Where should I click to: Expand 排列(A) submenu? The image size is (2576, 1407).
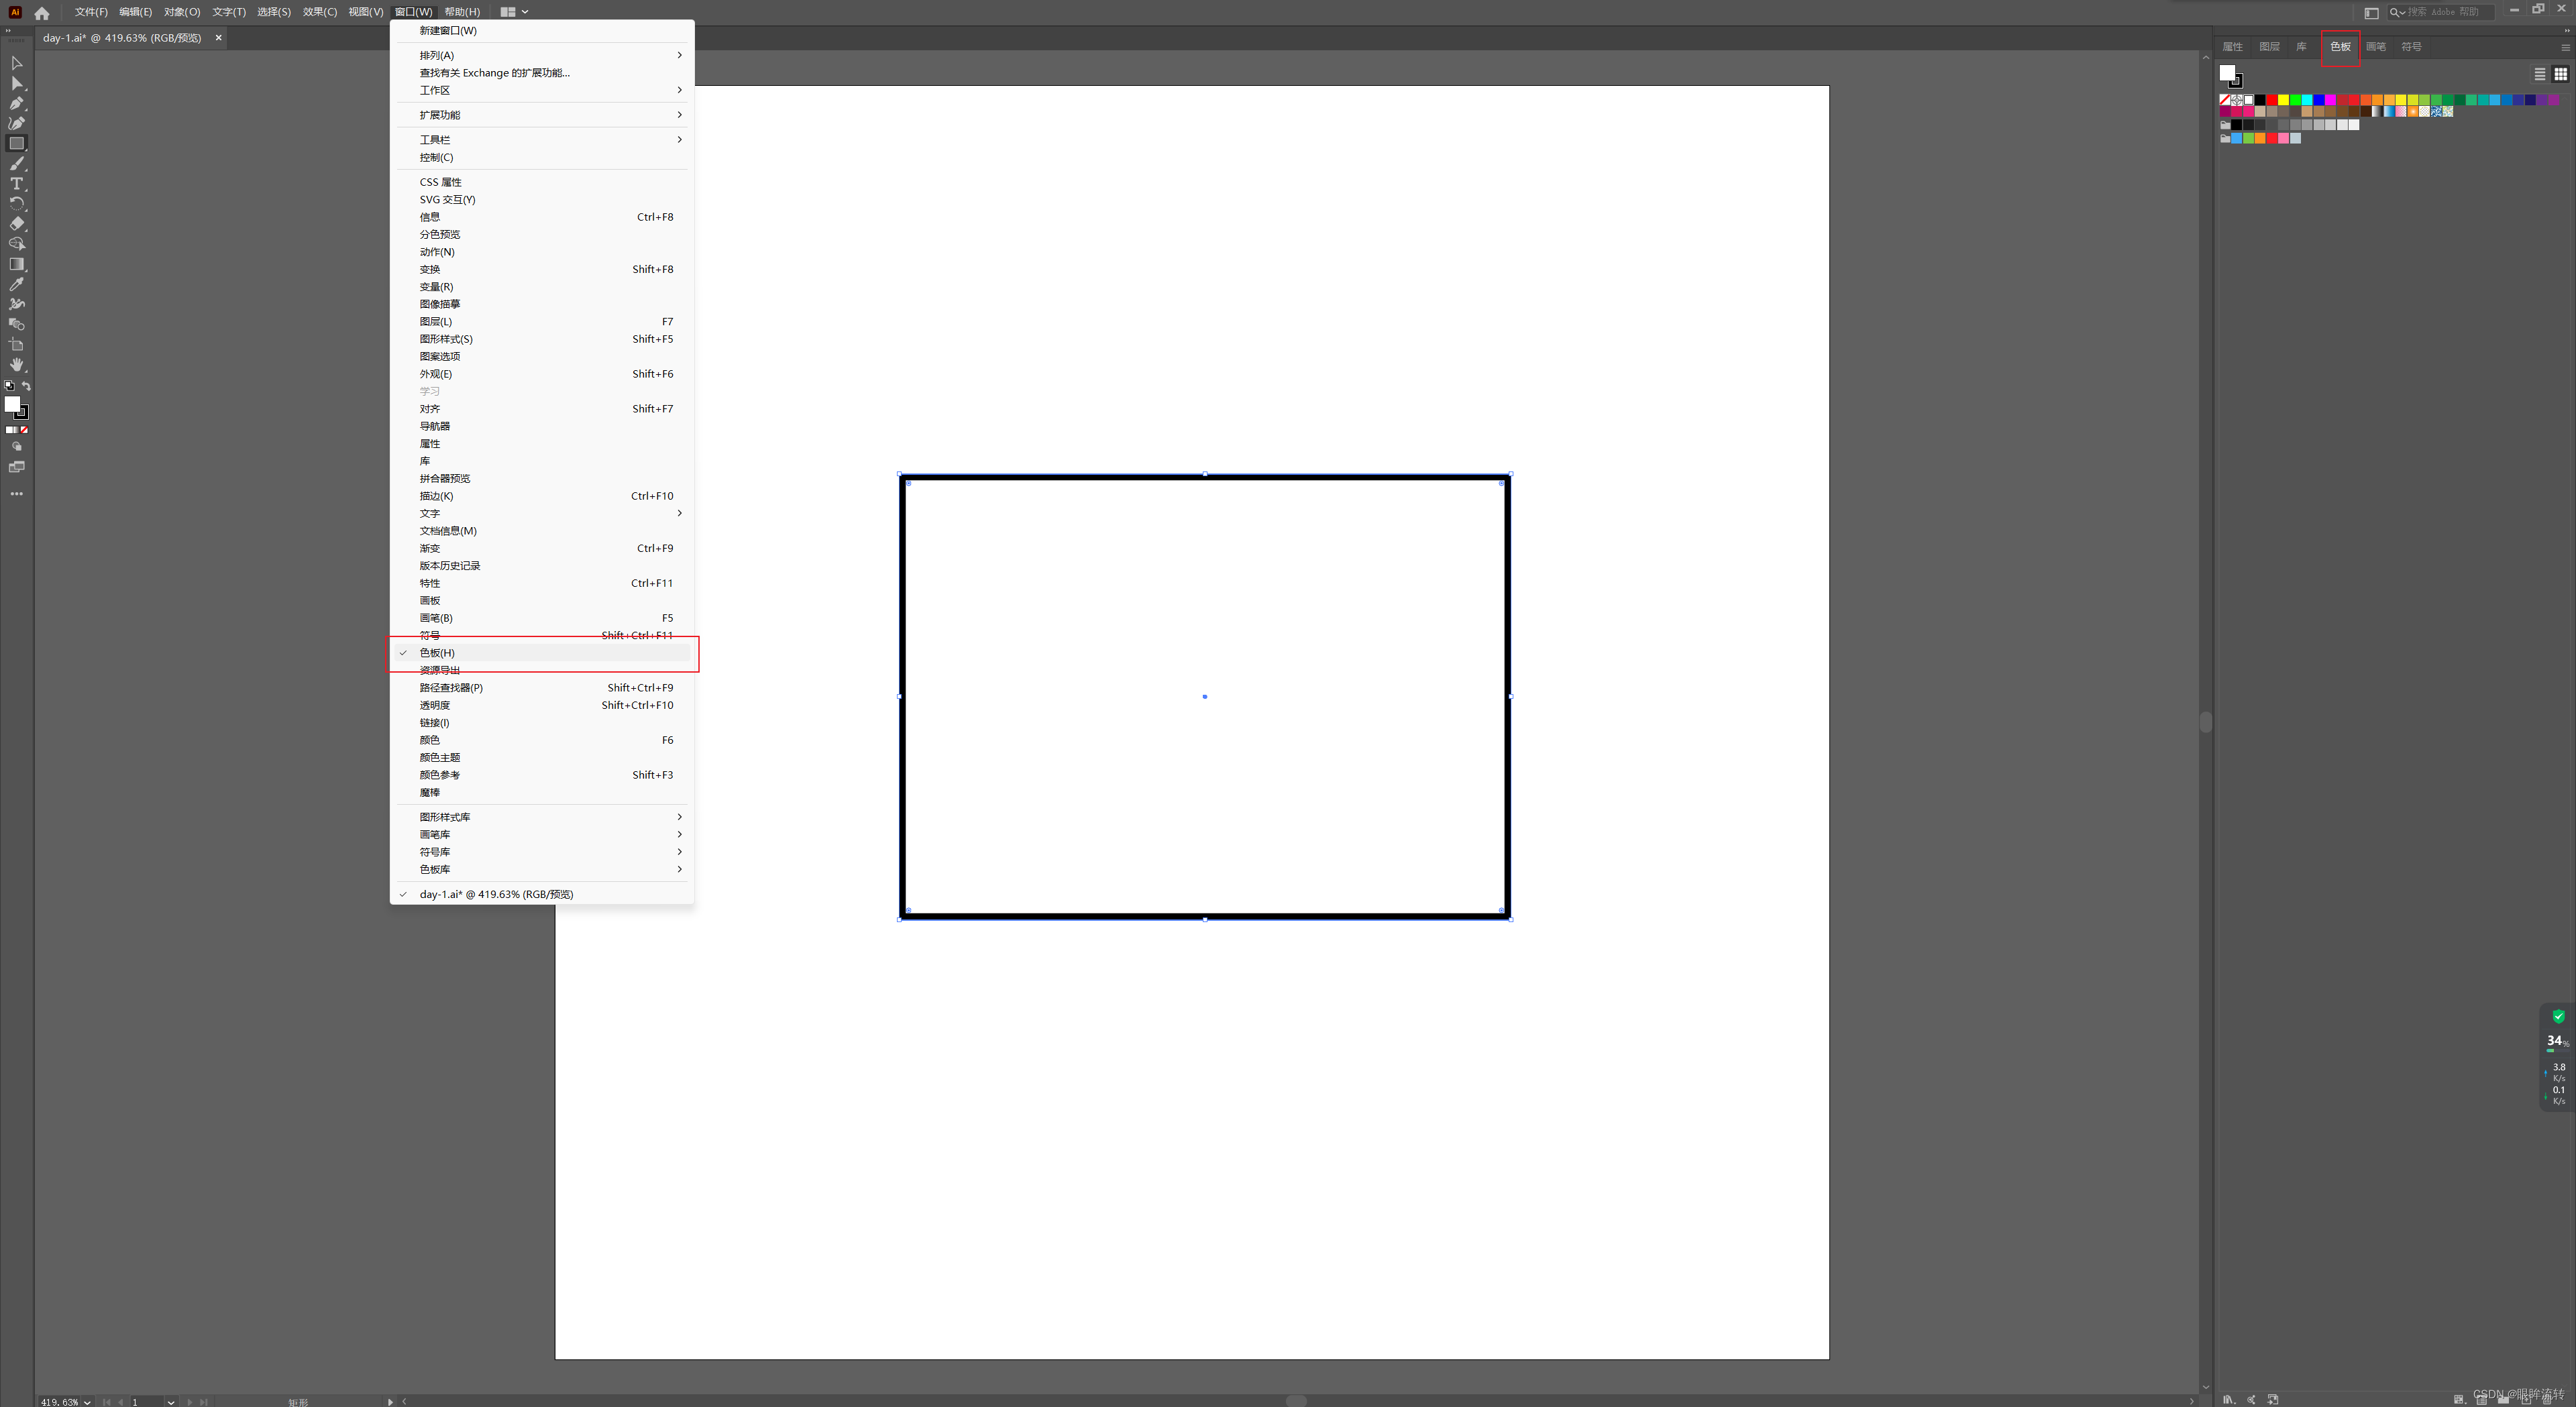click(x=543, y=55)
